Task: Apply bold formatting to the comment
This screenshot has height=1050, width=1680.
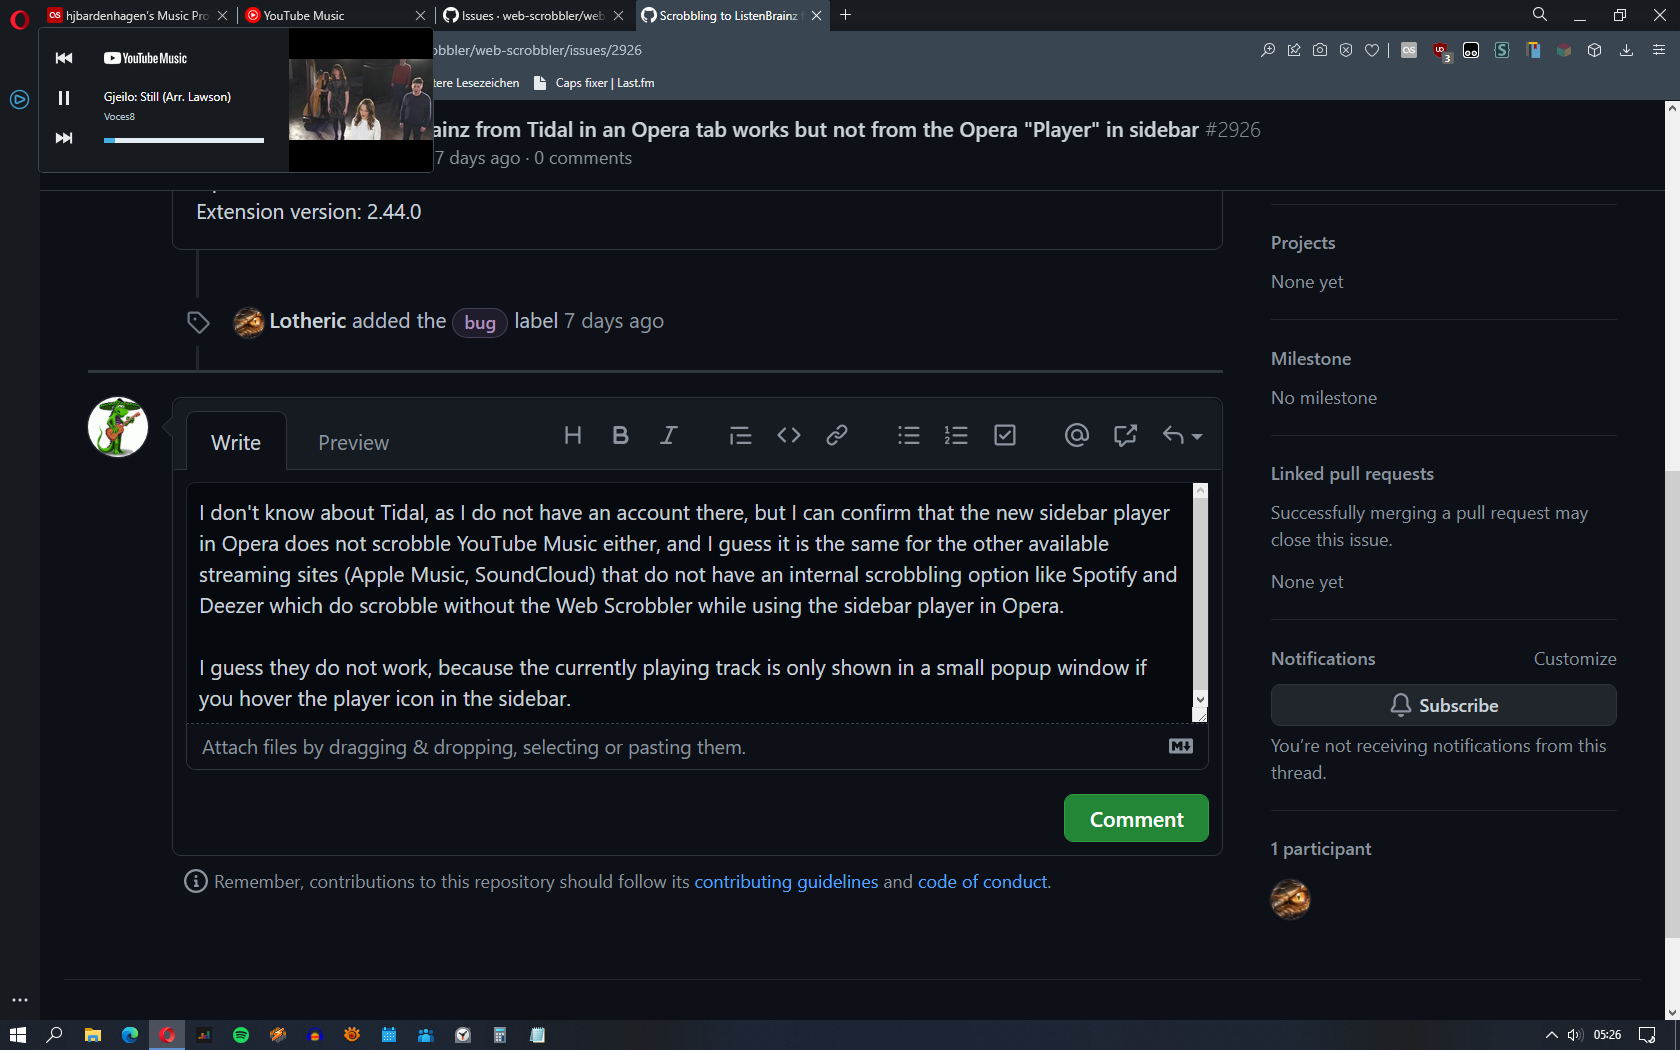Action: coord(620,435)
